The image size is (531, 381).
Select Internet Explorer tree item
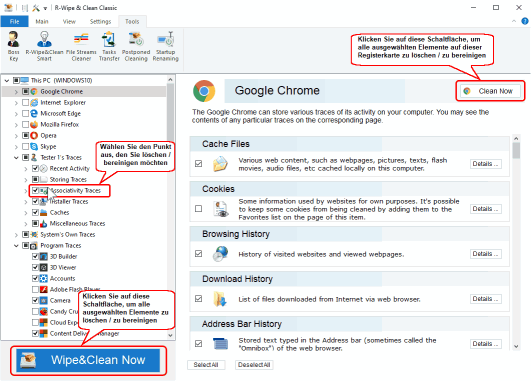point(63,102)
